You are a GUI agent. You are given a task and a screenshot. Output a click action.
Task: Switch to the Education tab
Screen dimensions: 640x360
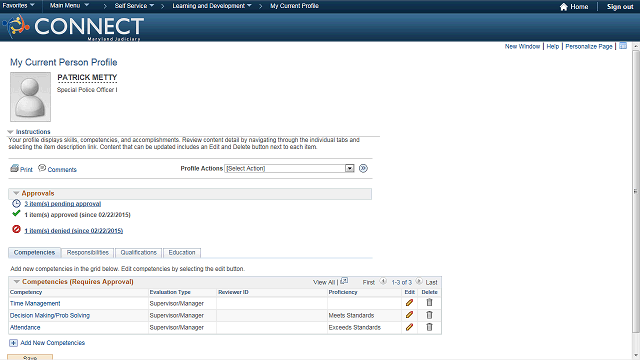tap(182, 253)
